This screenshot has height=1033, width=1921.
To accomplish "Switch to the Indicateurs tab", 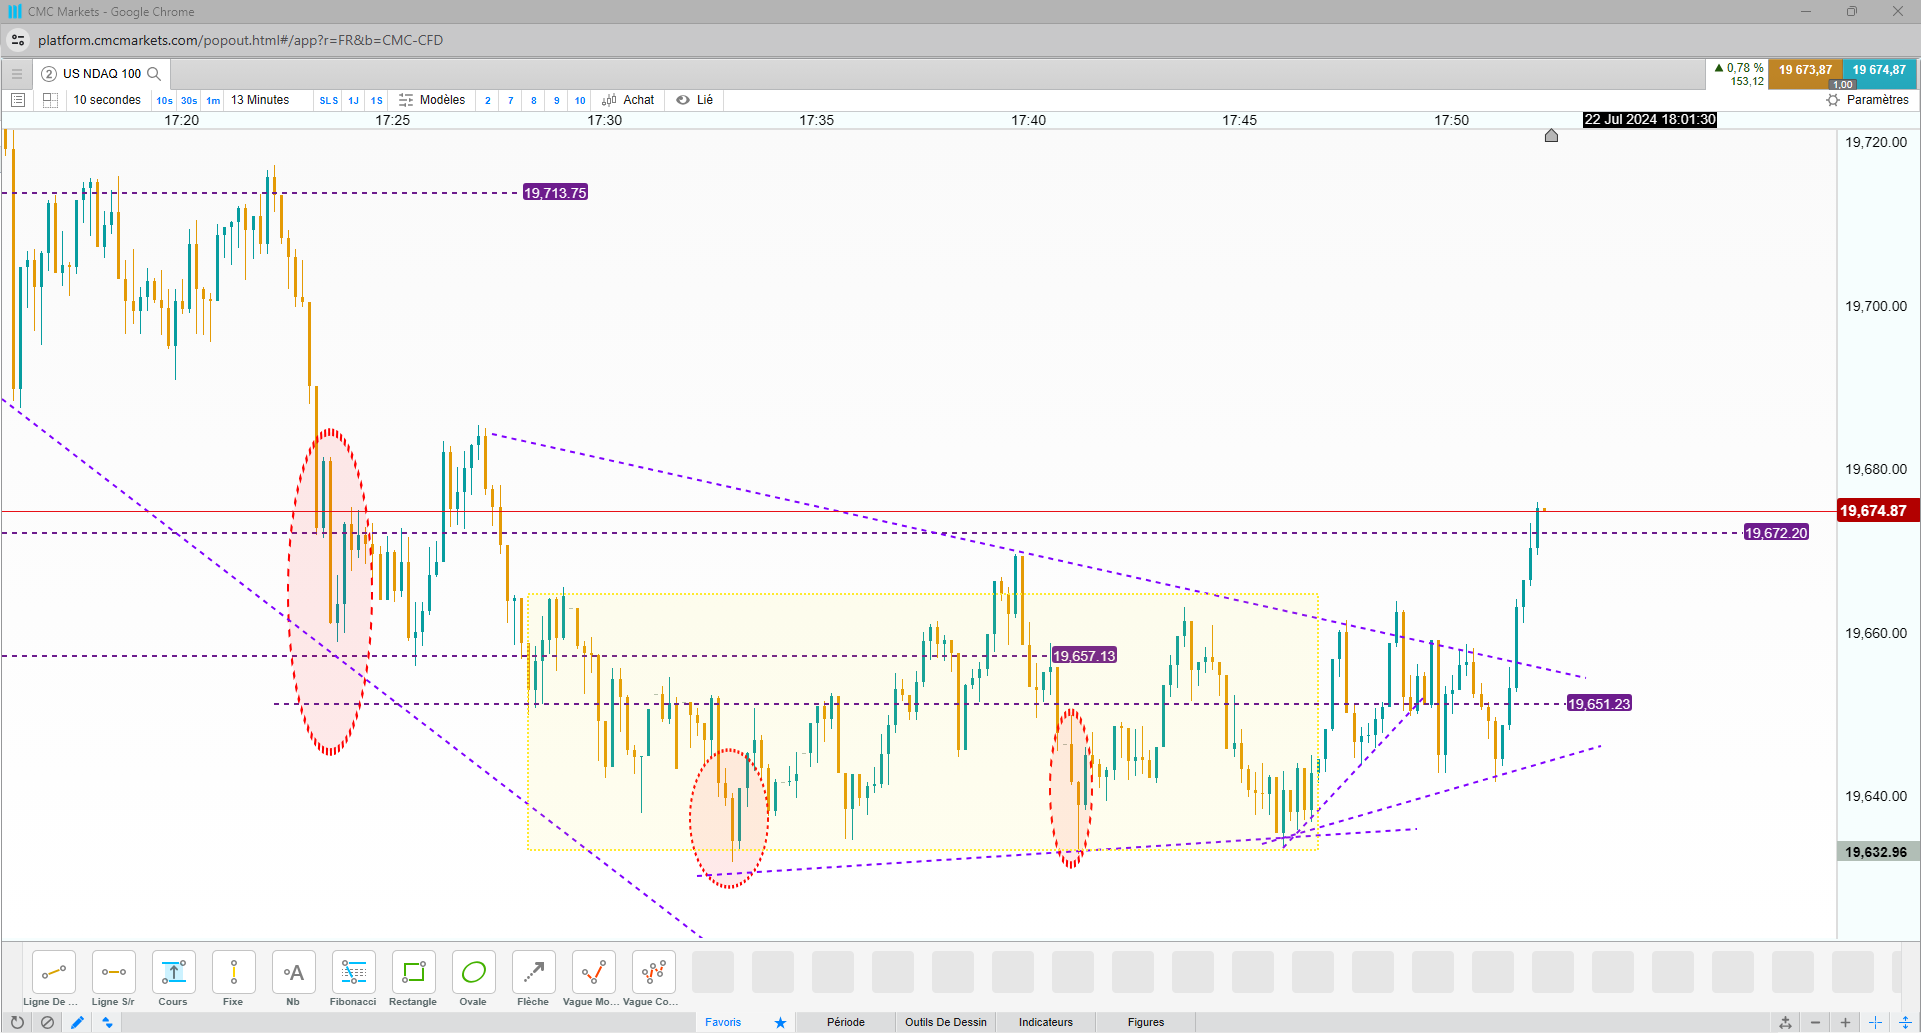I will pos(1046,1022).
